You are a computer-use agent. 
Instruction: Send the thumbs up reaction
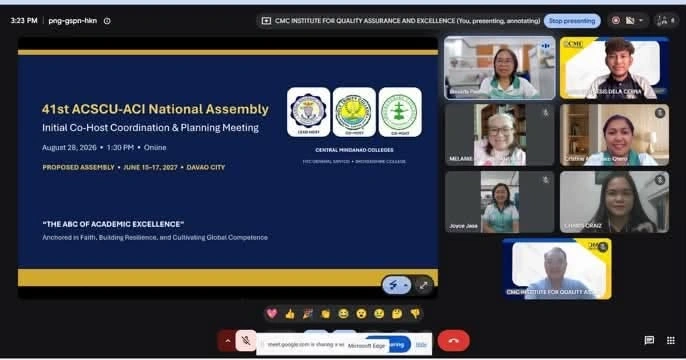pyautogui.click(x=290, y=313)
